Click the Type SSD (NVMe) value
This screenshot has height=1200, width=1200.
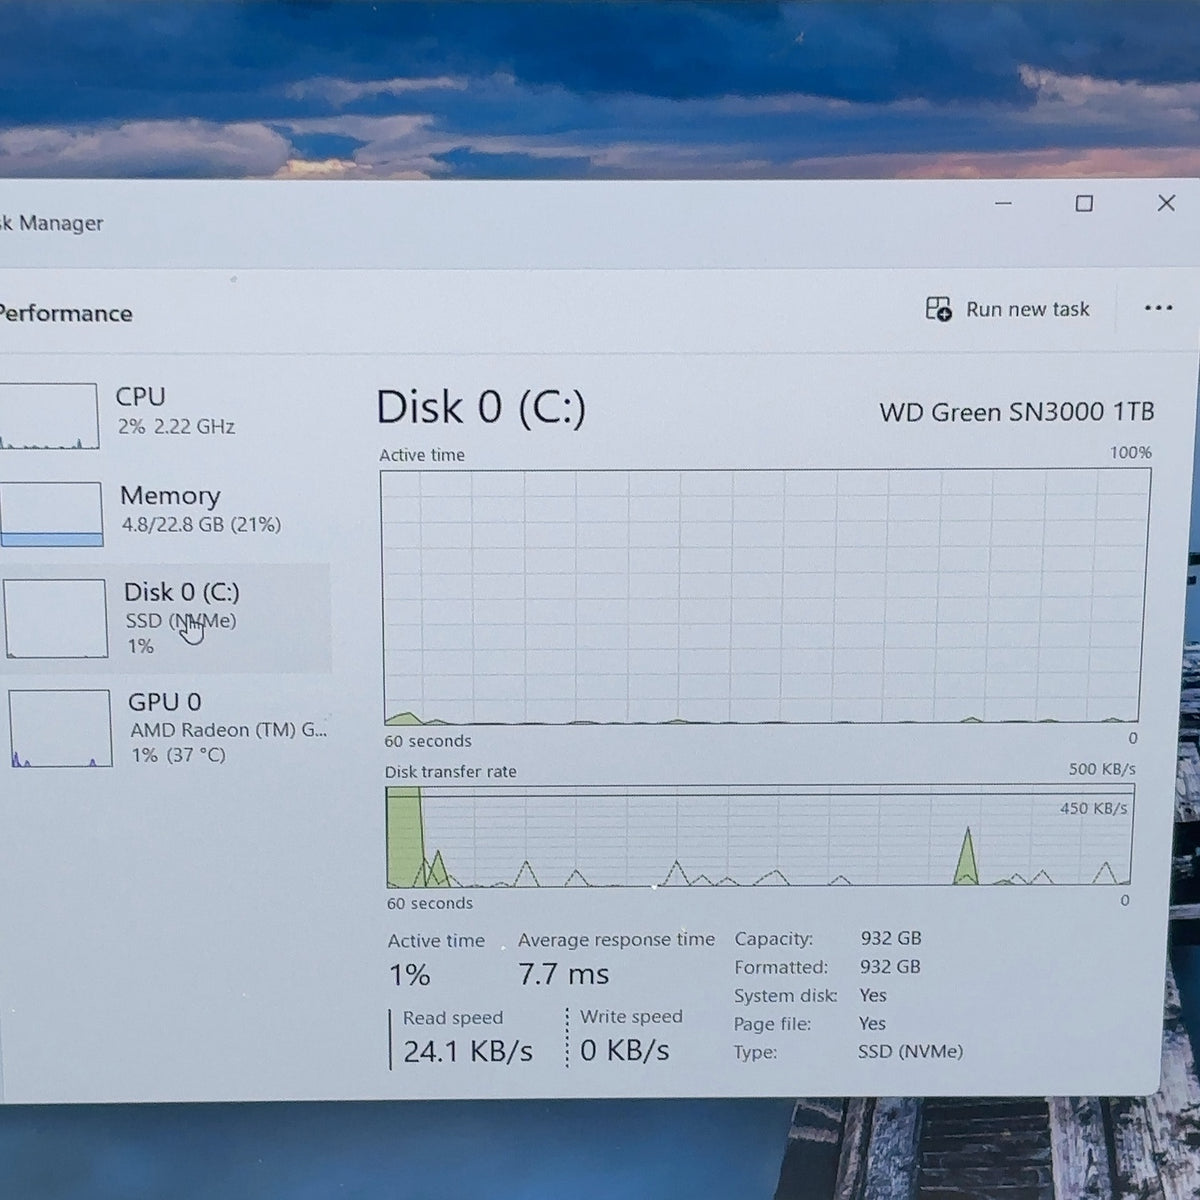(910, 1052)
